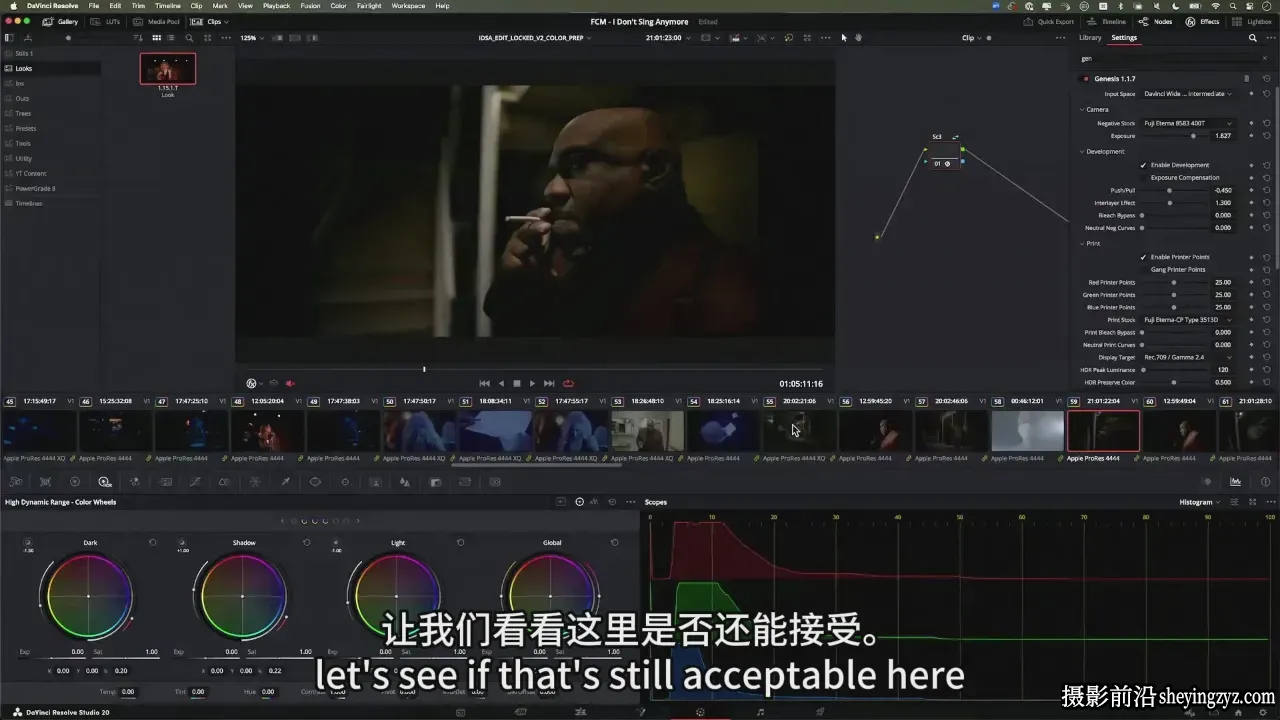Open the viewer zoom 125% dropdown
The width and height of the screenshot is (1280, 720).
(x=252, y=38)
